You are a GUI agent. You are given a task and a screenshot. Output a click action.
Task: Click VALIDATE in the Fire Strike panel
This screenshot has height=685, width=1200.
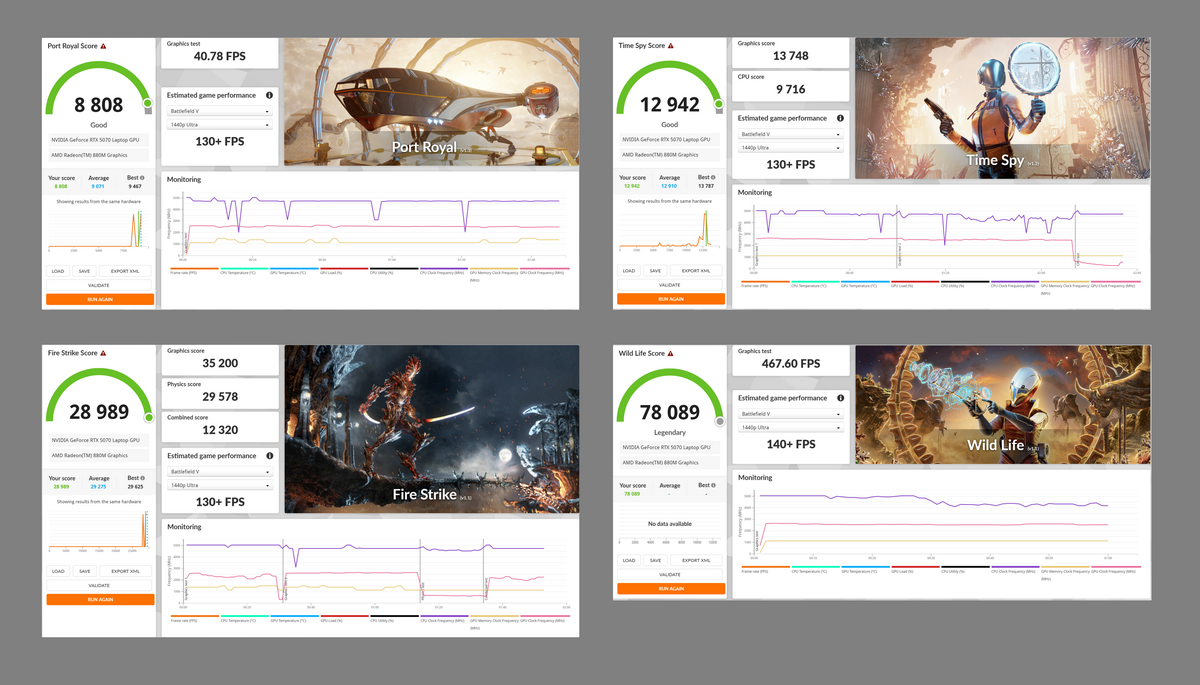click(x=100, y=585)
